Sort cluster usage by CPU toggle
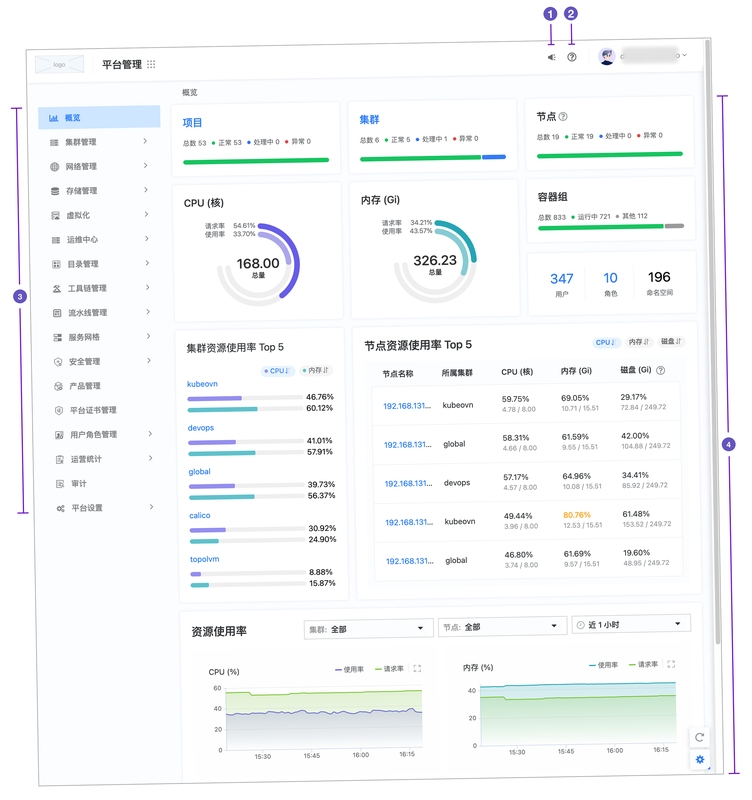The width and height of the screenshot is (752, 800). [x=277, y=371]
